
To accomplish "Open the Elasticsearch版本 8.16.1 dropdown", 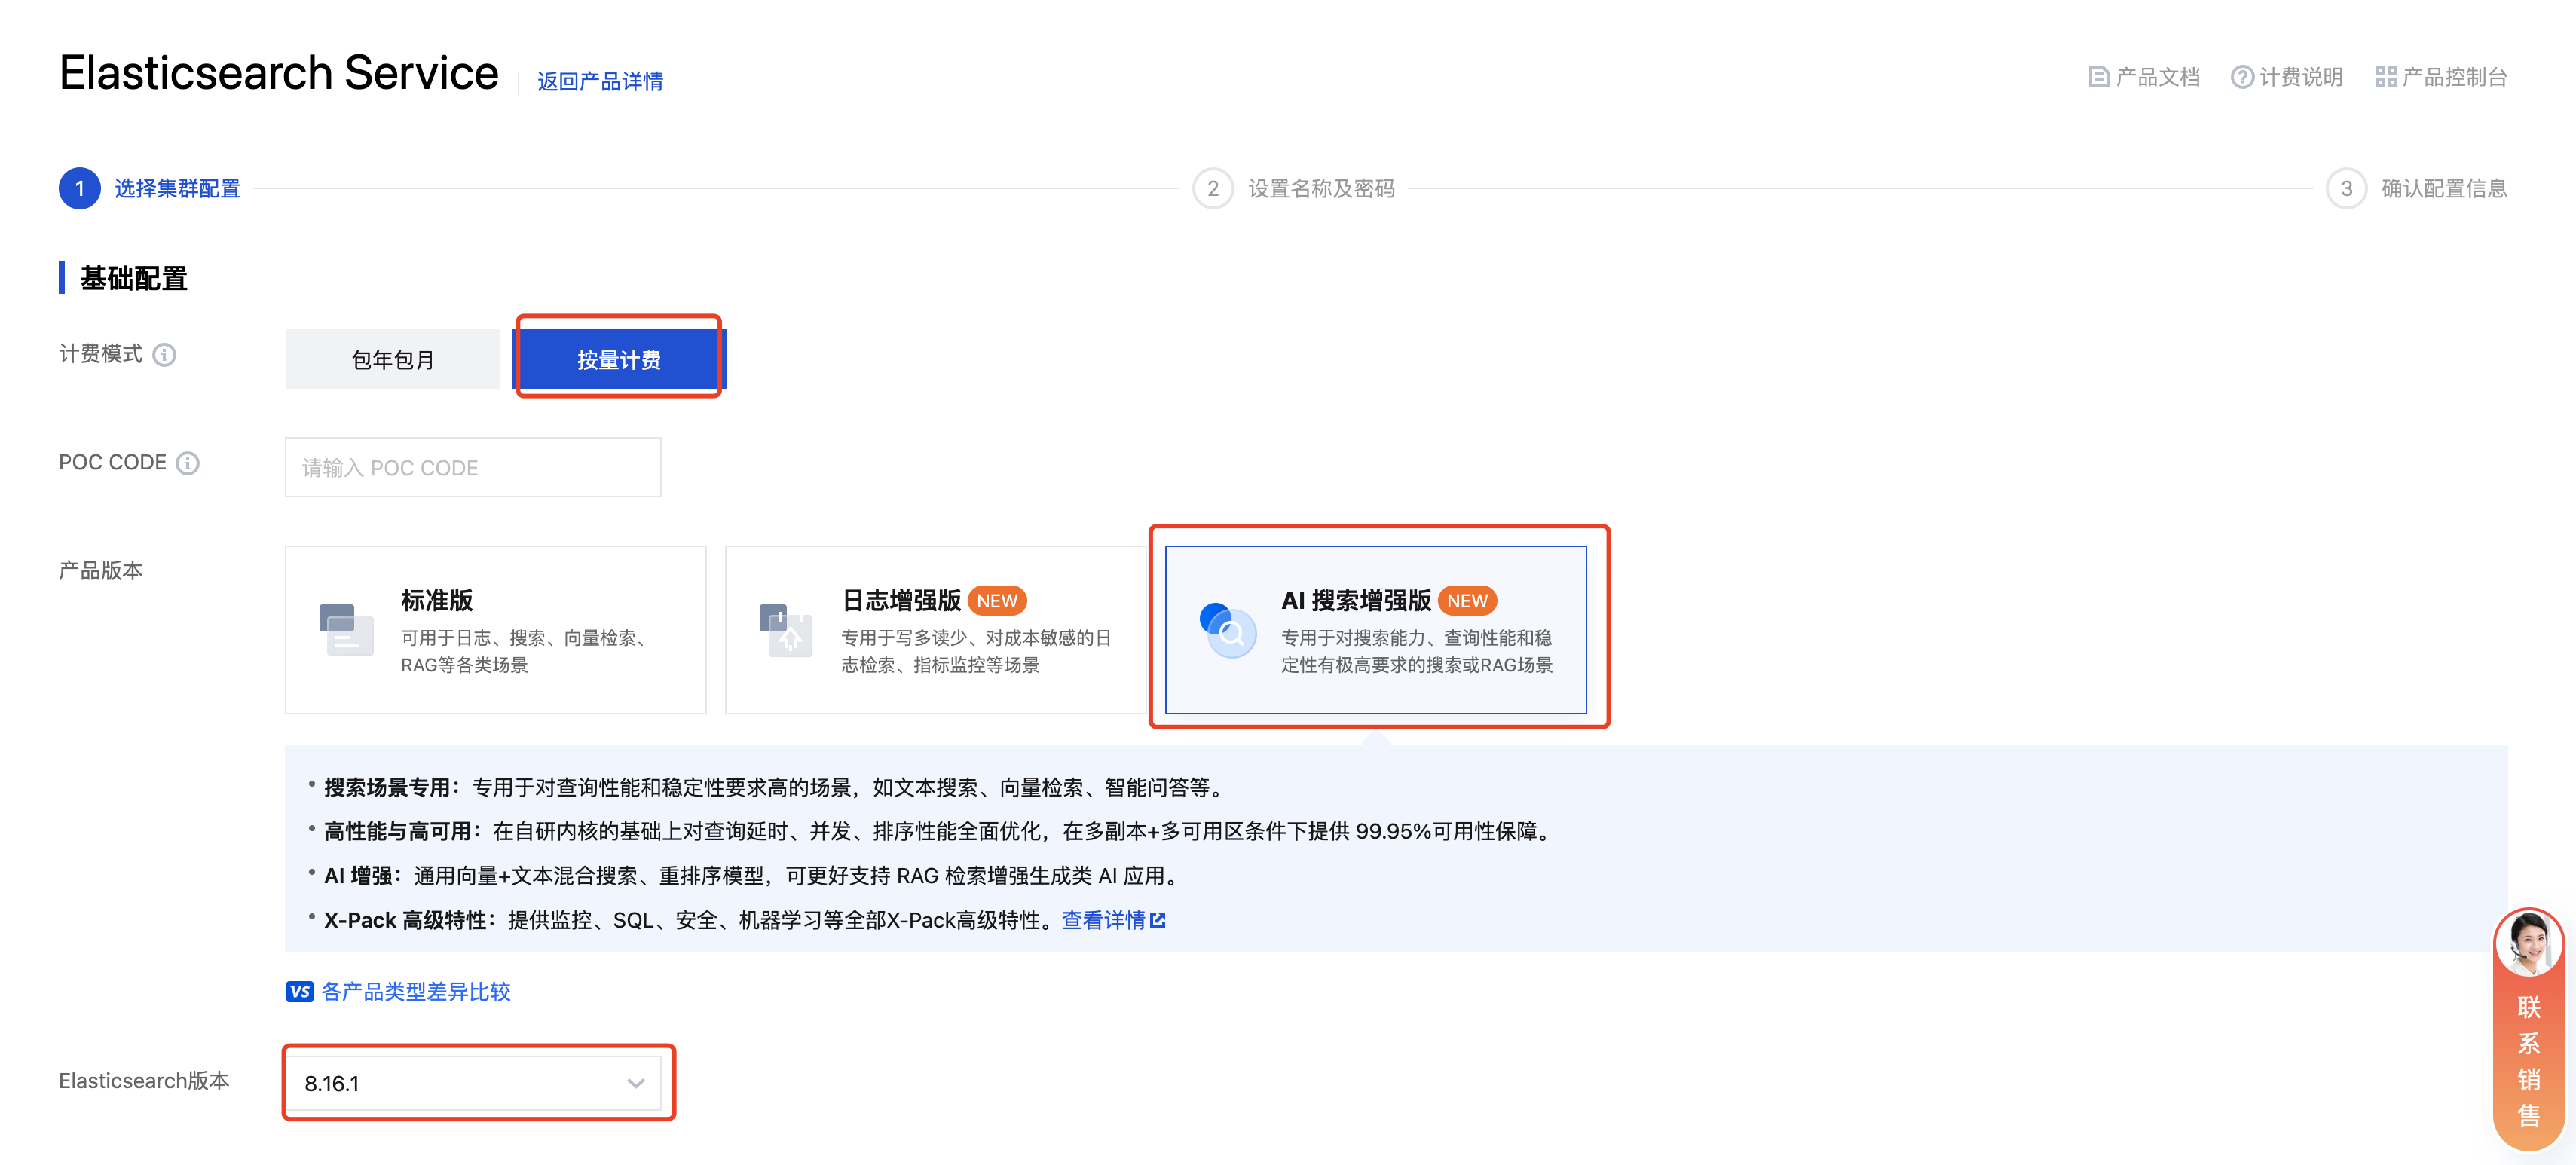I will pyautogui.click(x=473, y=1083).
